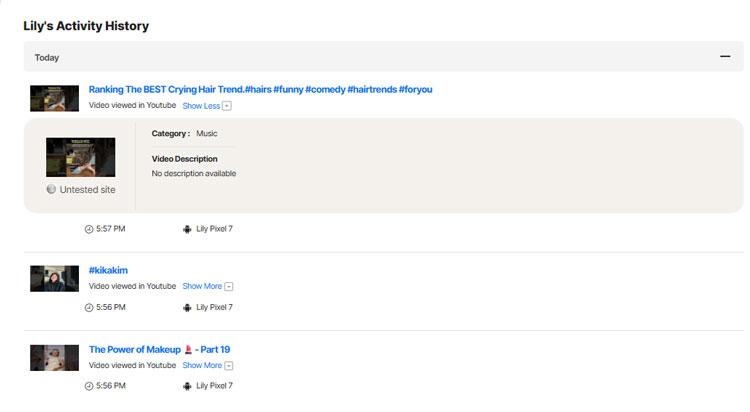Viewport: 750px width, 412px height.
Task: Click the Category: label in details panel
Action: [x=171, y=134]
